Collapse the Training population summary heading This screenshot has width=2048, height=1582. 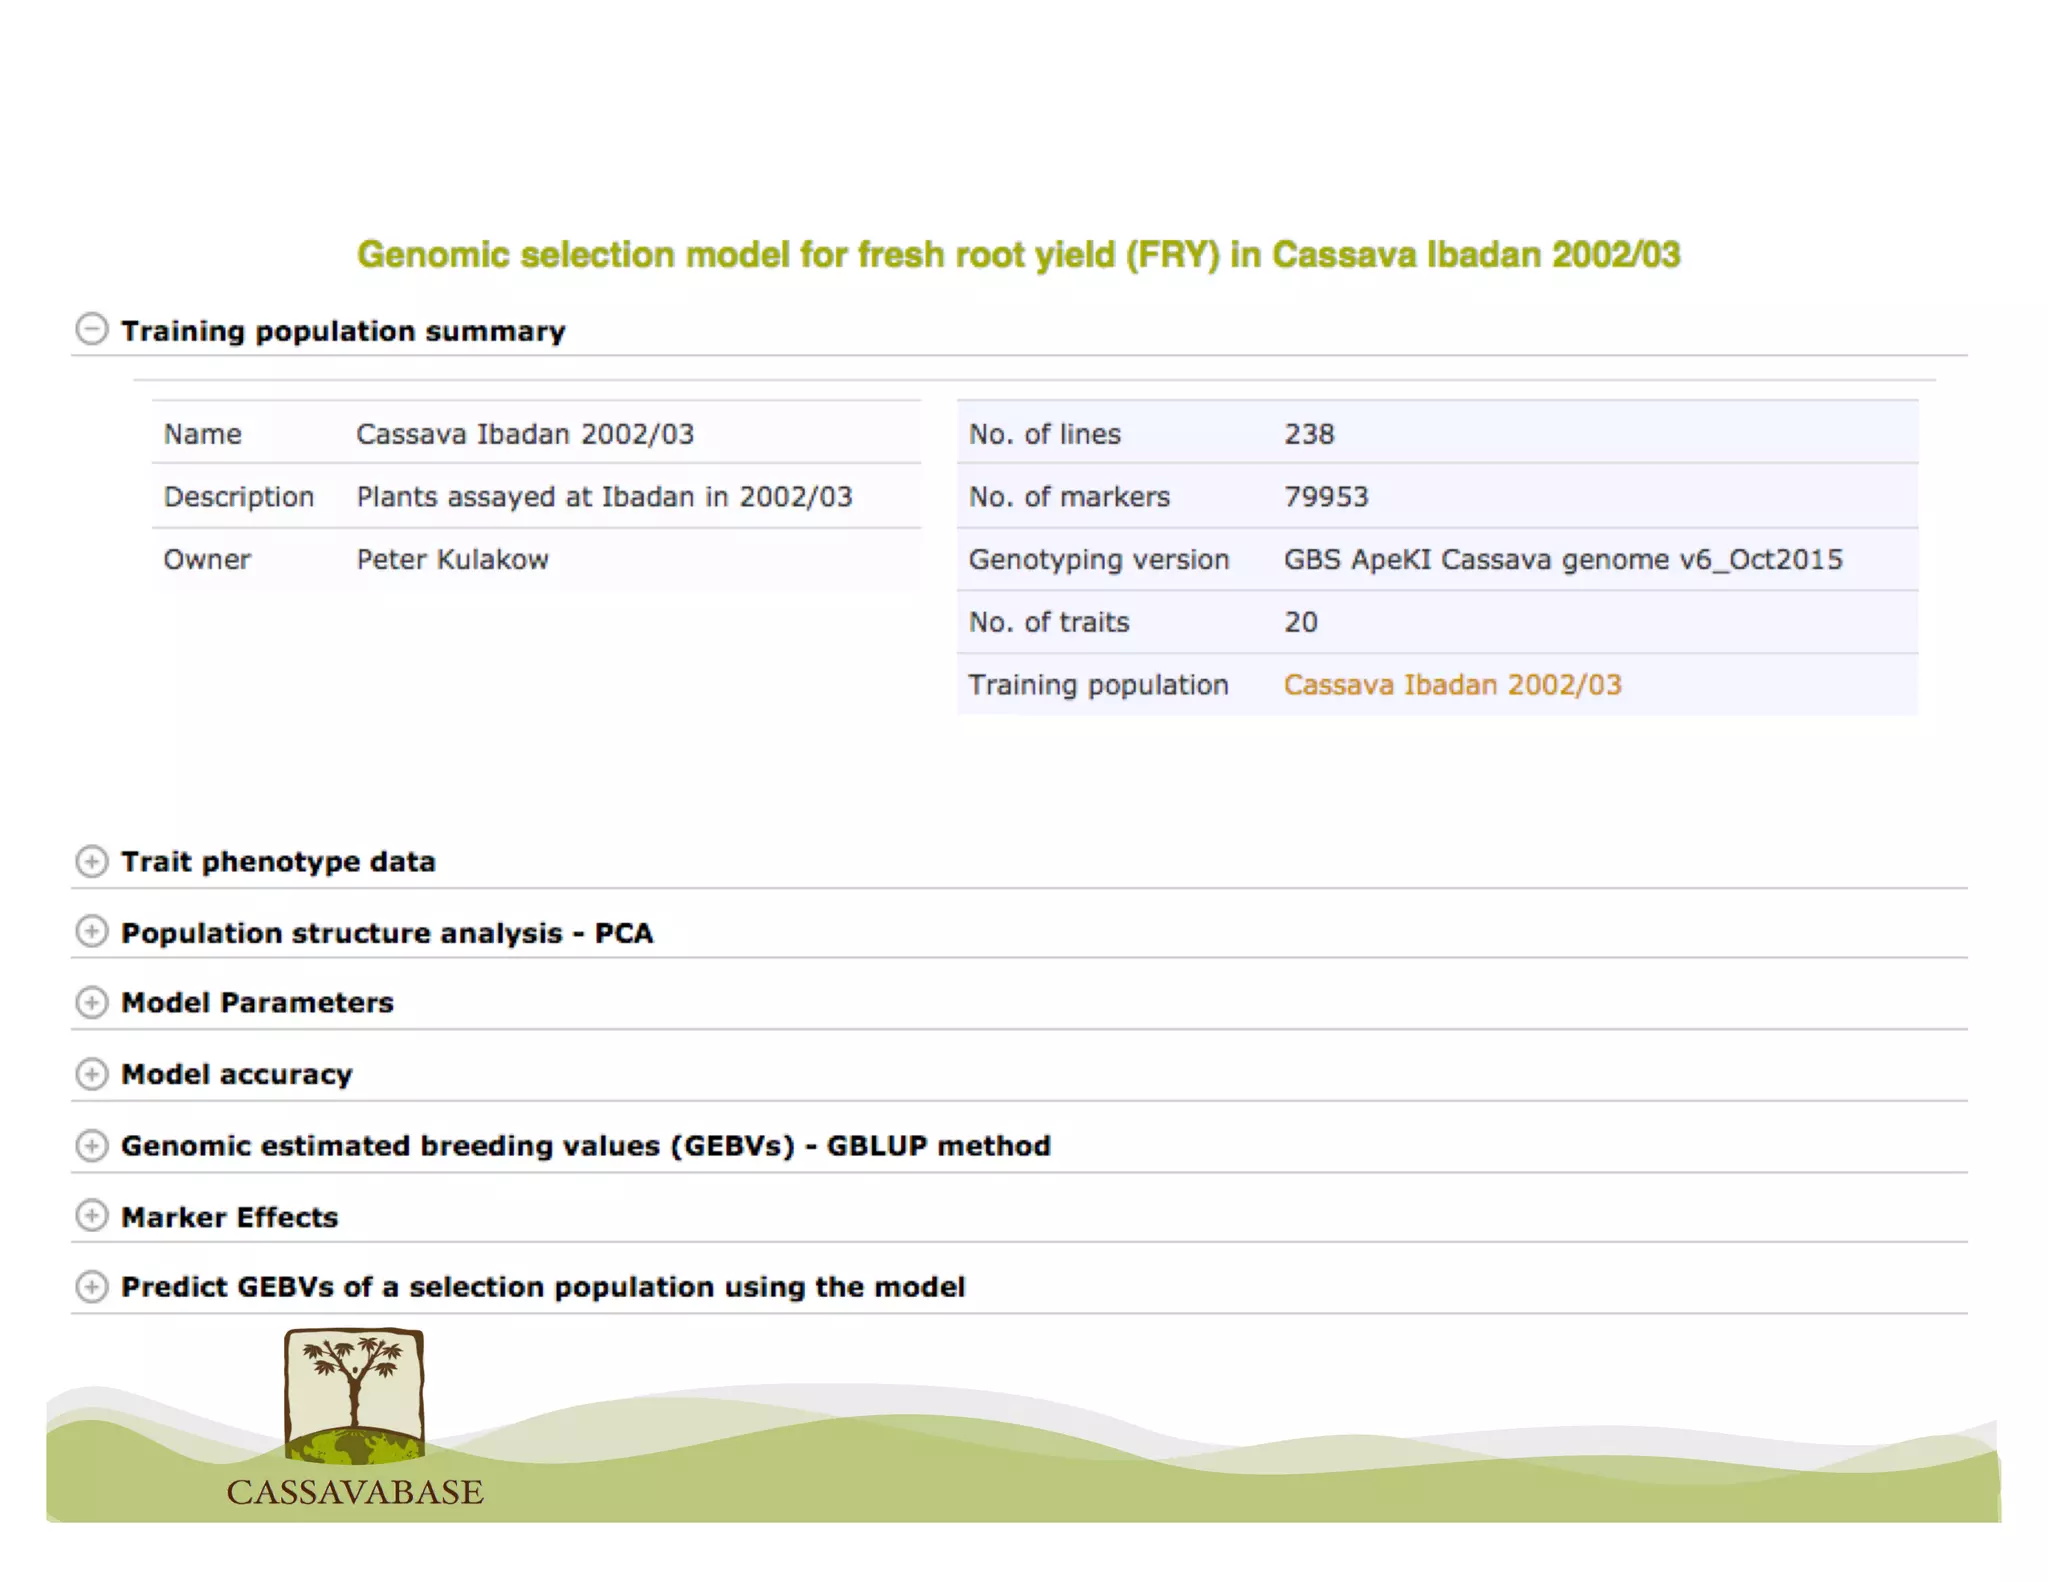pyautogui.click(x=343, y=331)
